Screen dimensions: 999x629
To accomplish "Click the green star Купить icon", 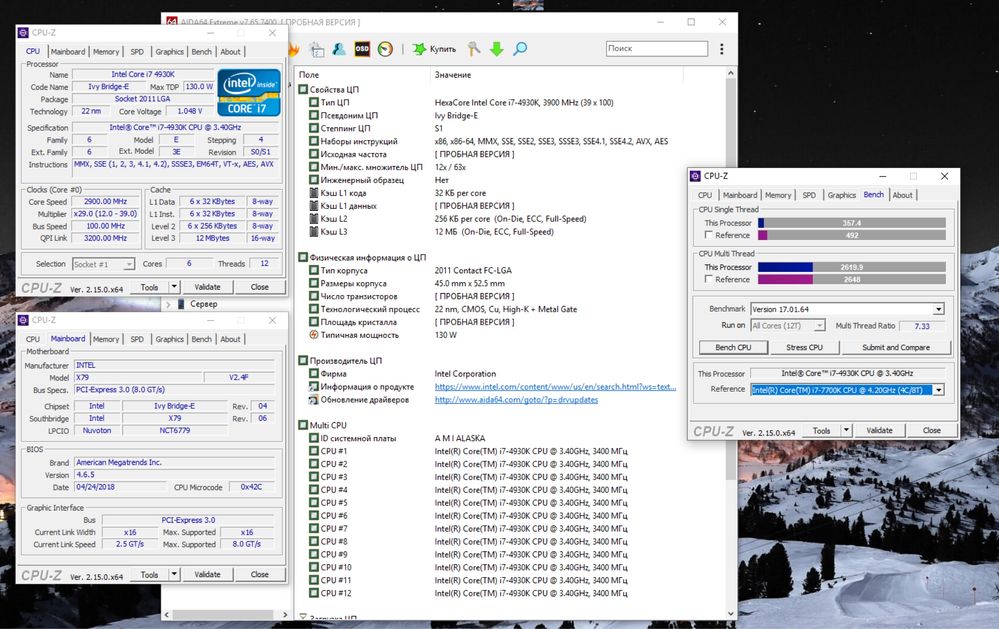I will 419,49.
